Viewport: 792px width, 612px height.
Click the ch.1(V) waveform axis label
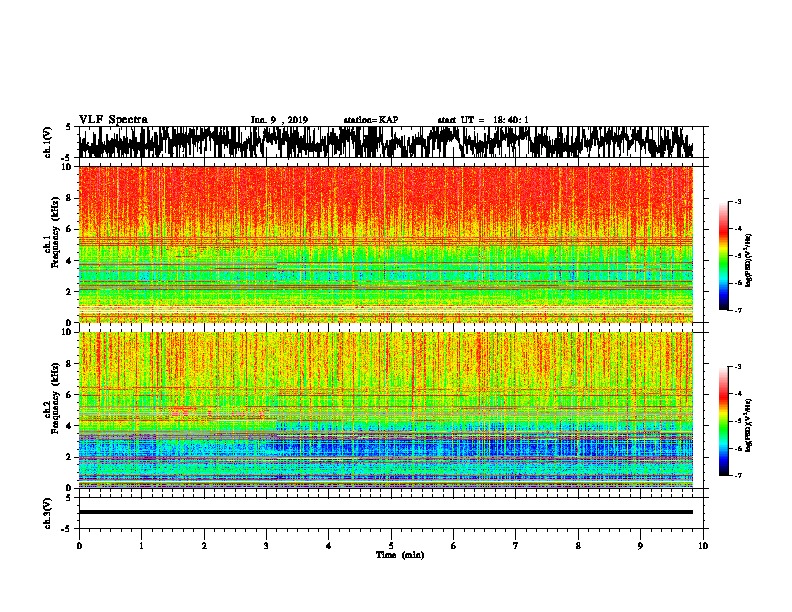click(x=48, y=142)
